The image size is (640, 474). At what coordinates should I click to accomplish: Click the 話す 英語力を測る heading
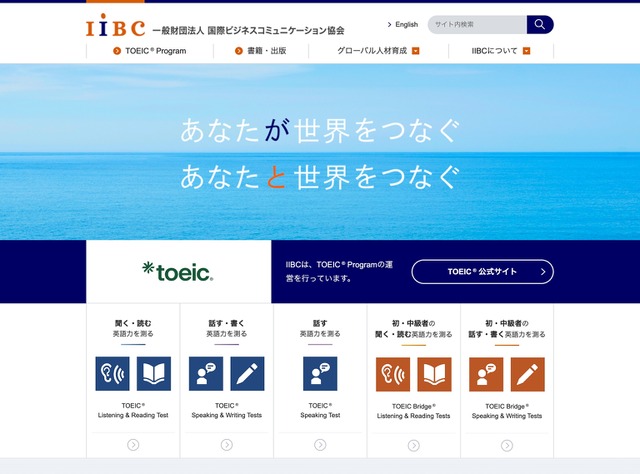[320, 328]
